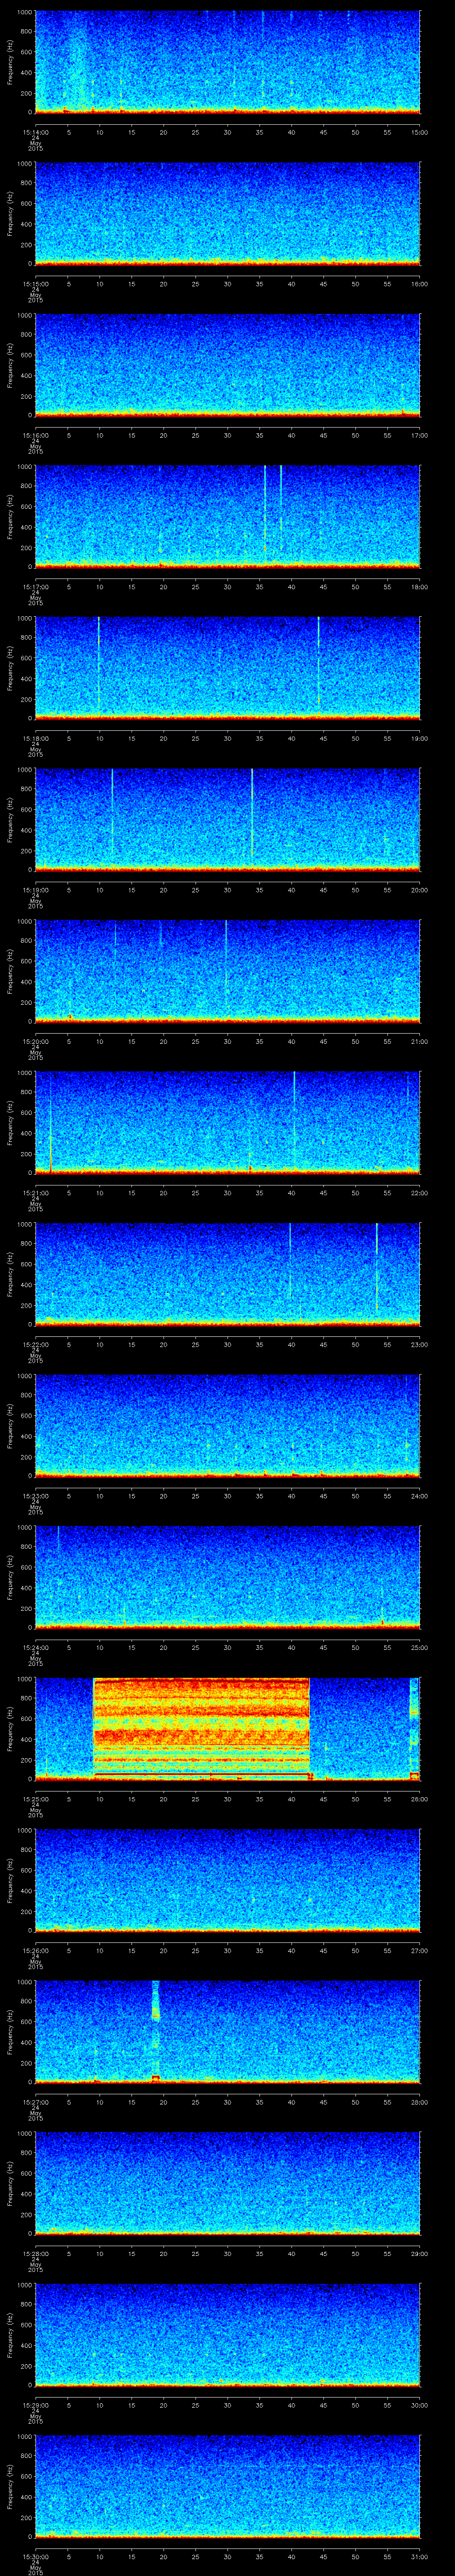Click Frequency (Hz) axis label of 15:25 panel
Image resolution: width=455 pixels, height=2576 pixels.
(x=10, y=1728)
